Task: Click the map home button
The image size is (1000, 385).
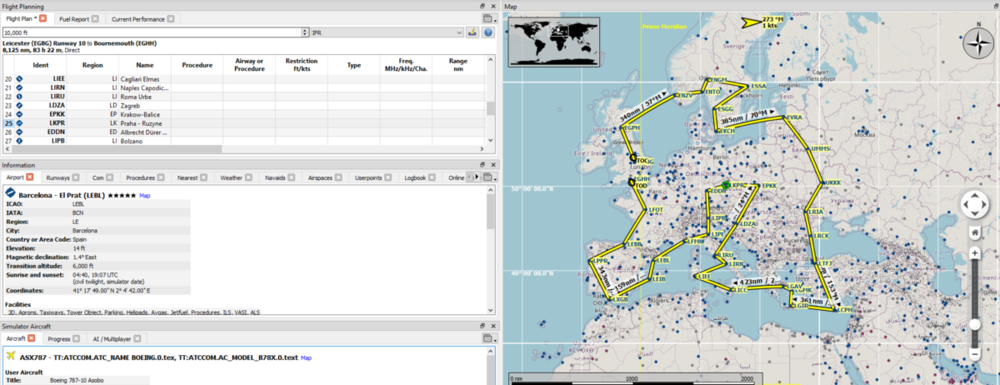Action: click(975, 233)
